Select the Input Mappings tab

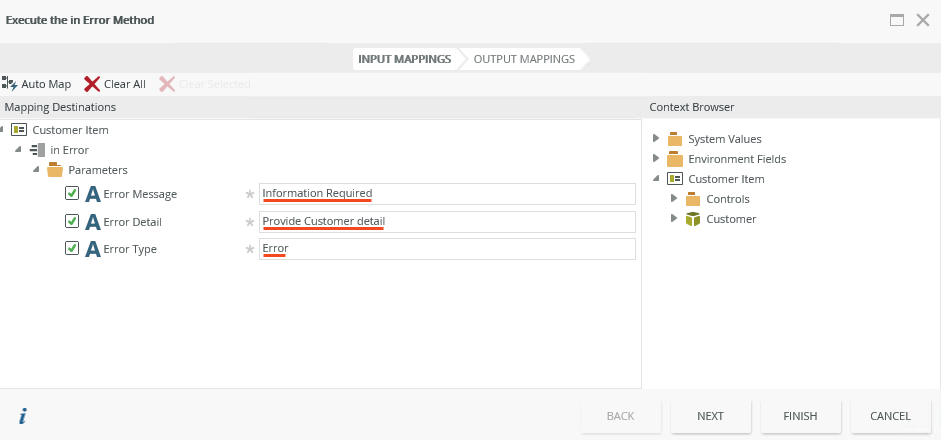click(404, 59)
